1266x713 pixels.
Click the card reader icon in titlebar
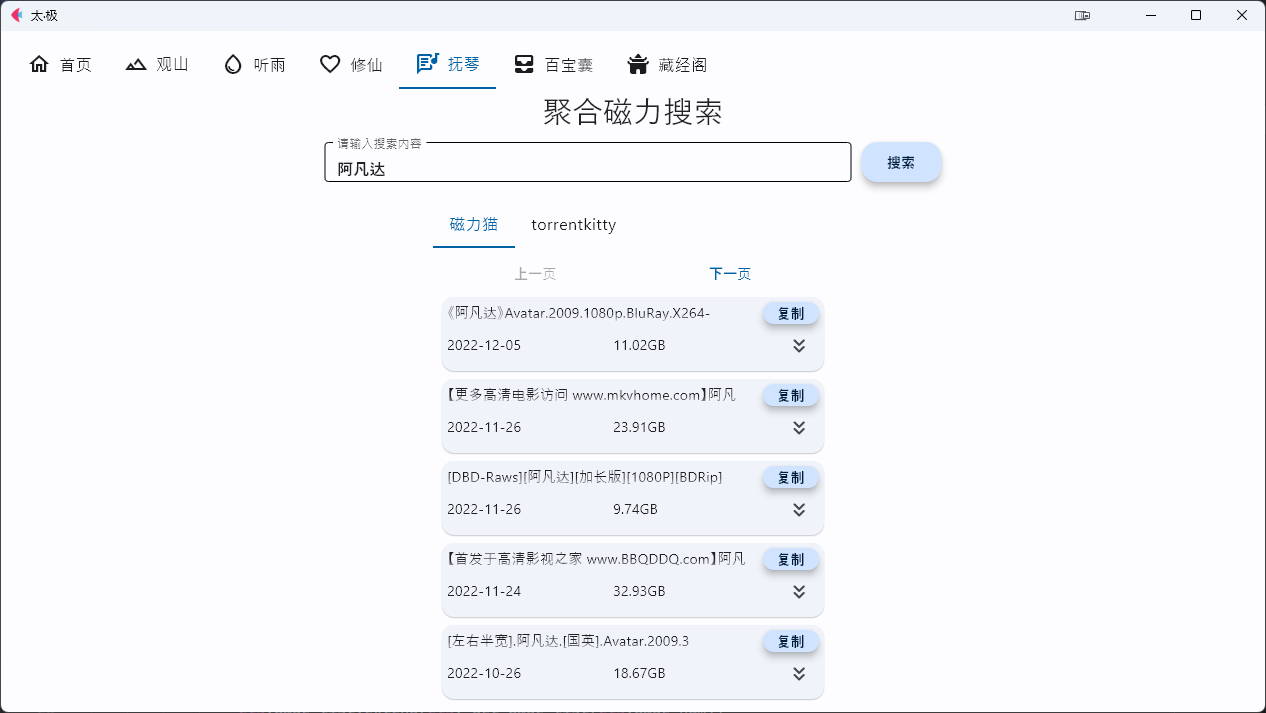[x=1082, y=16]
